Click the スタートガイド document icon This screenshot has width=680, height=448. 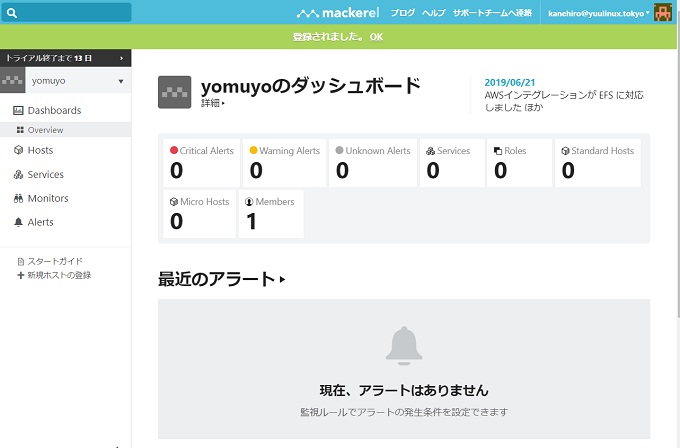point(20,262)
